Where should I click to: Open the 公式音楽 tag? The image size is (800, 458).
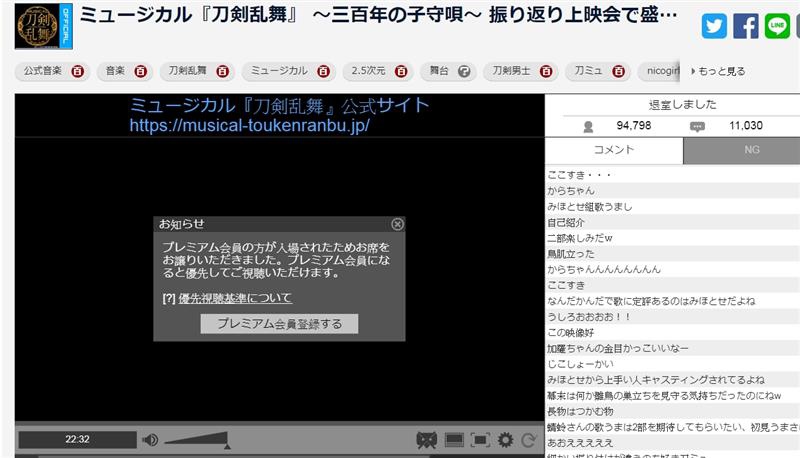click(x=43, y=71)
